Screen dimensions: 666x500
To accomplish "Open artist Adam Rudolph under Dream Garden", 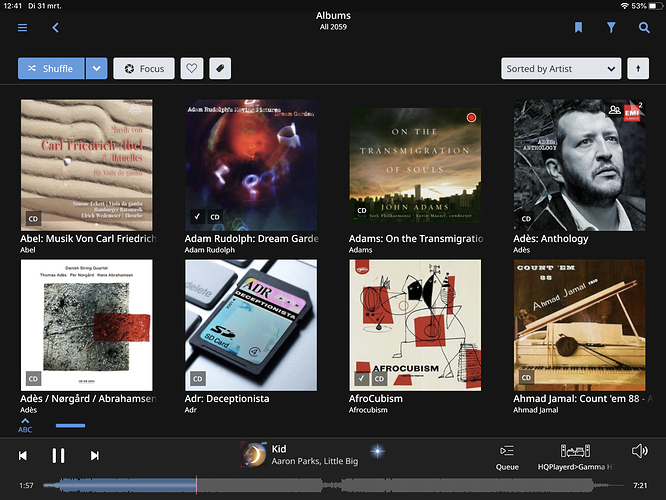I will pyautogui.click(x=209, y=250).
